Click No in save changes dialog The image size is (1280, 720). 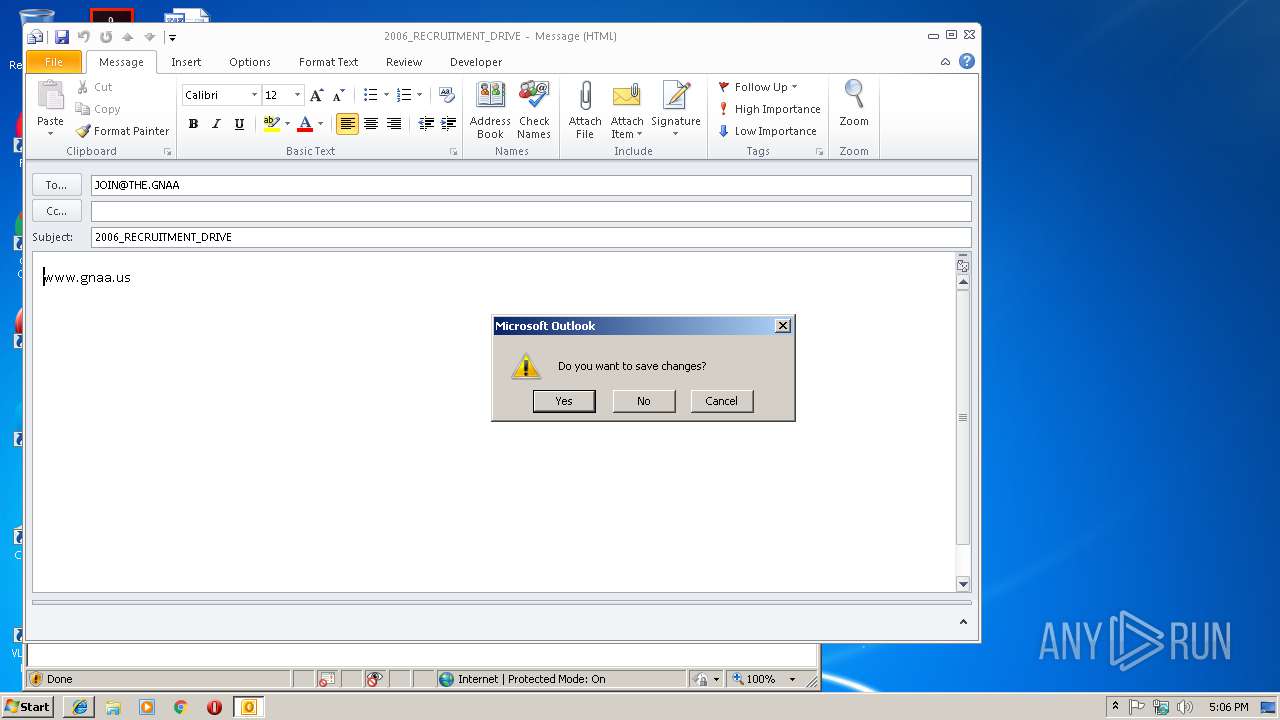click(643, 401)
